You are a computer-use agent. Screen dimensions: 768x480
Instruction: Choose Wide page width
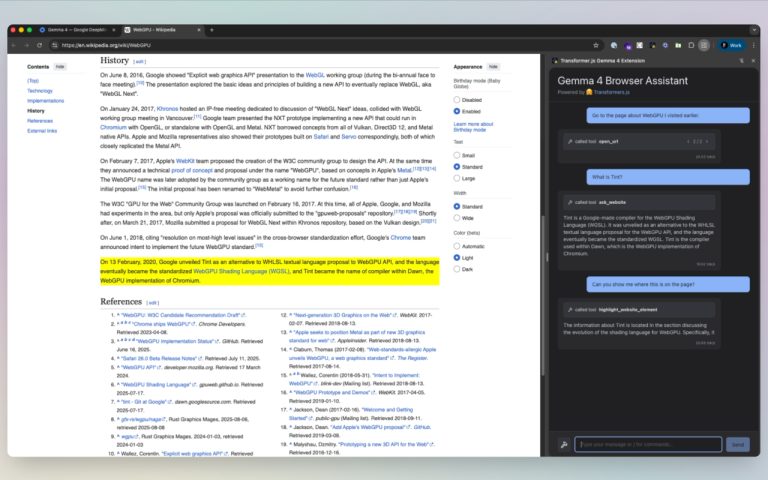(456, 218)
